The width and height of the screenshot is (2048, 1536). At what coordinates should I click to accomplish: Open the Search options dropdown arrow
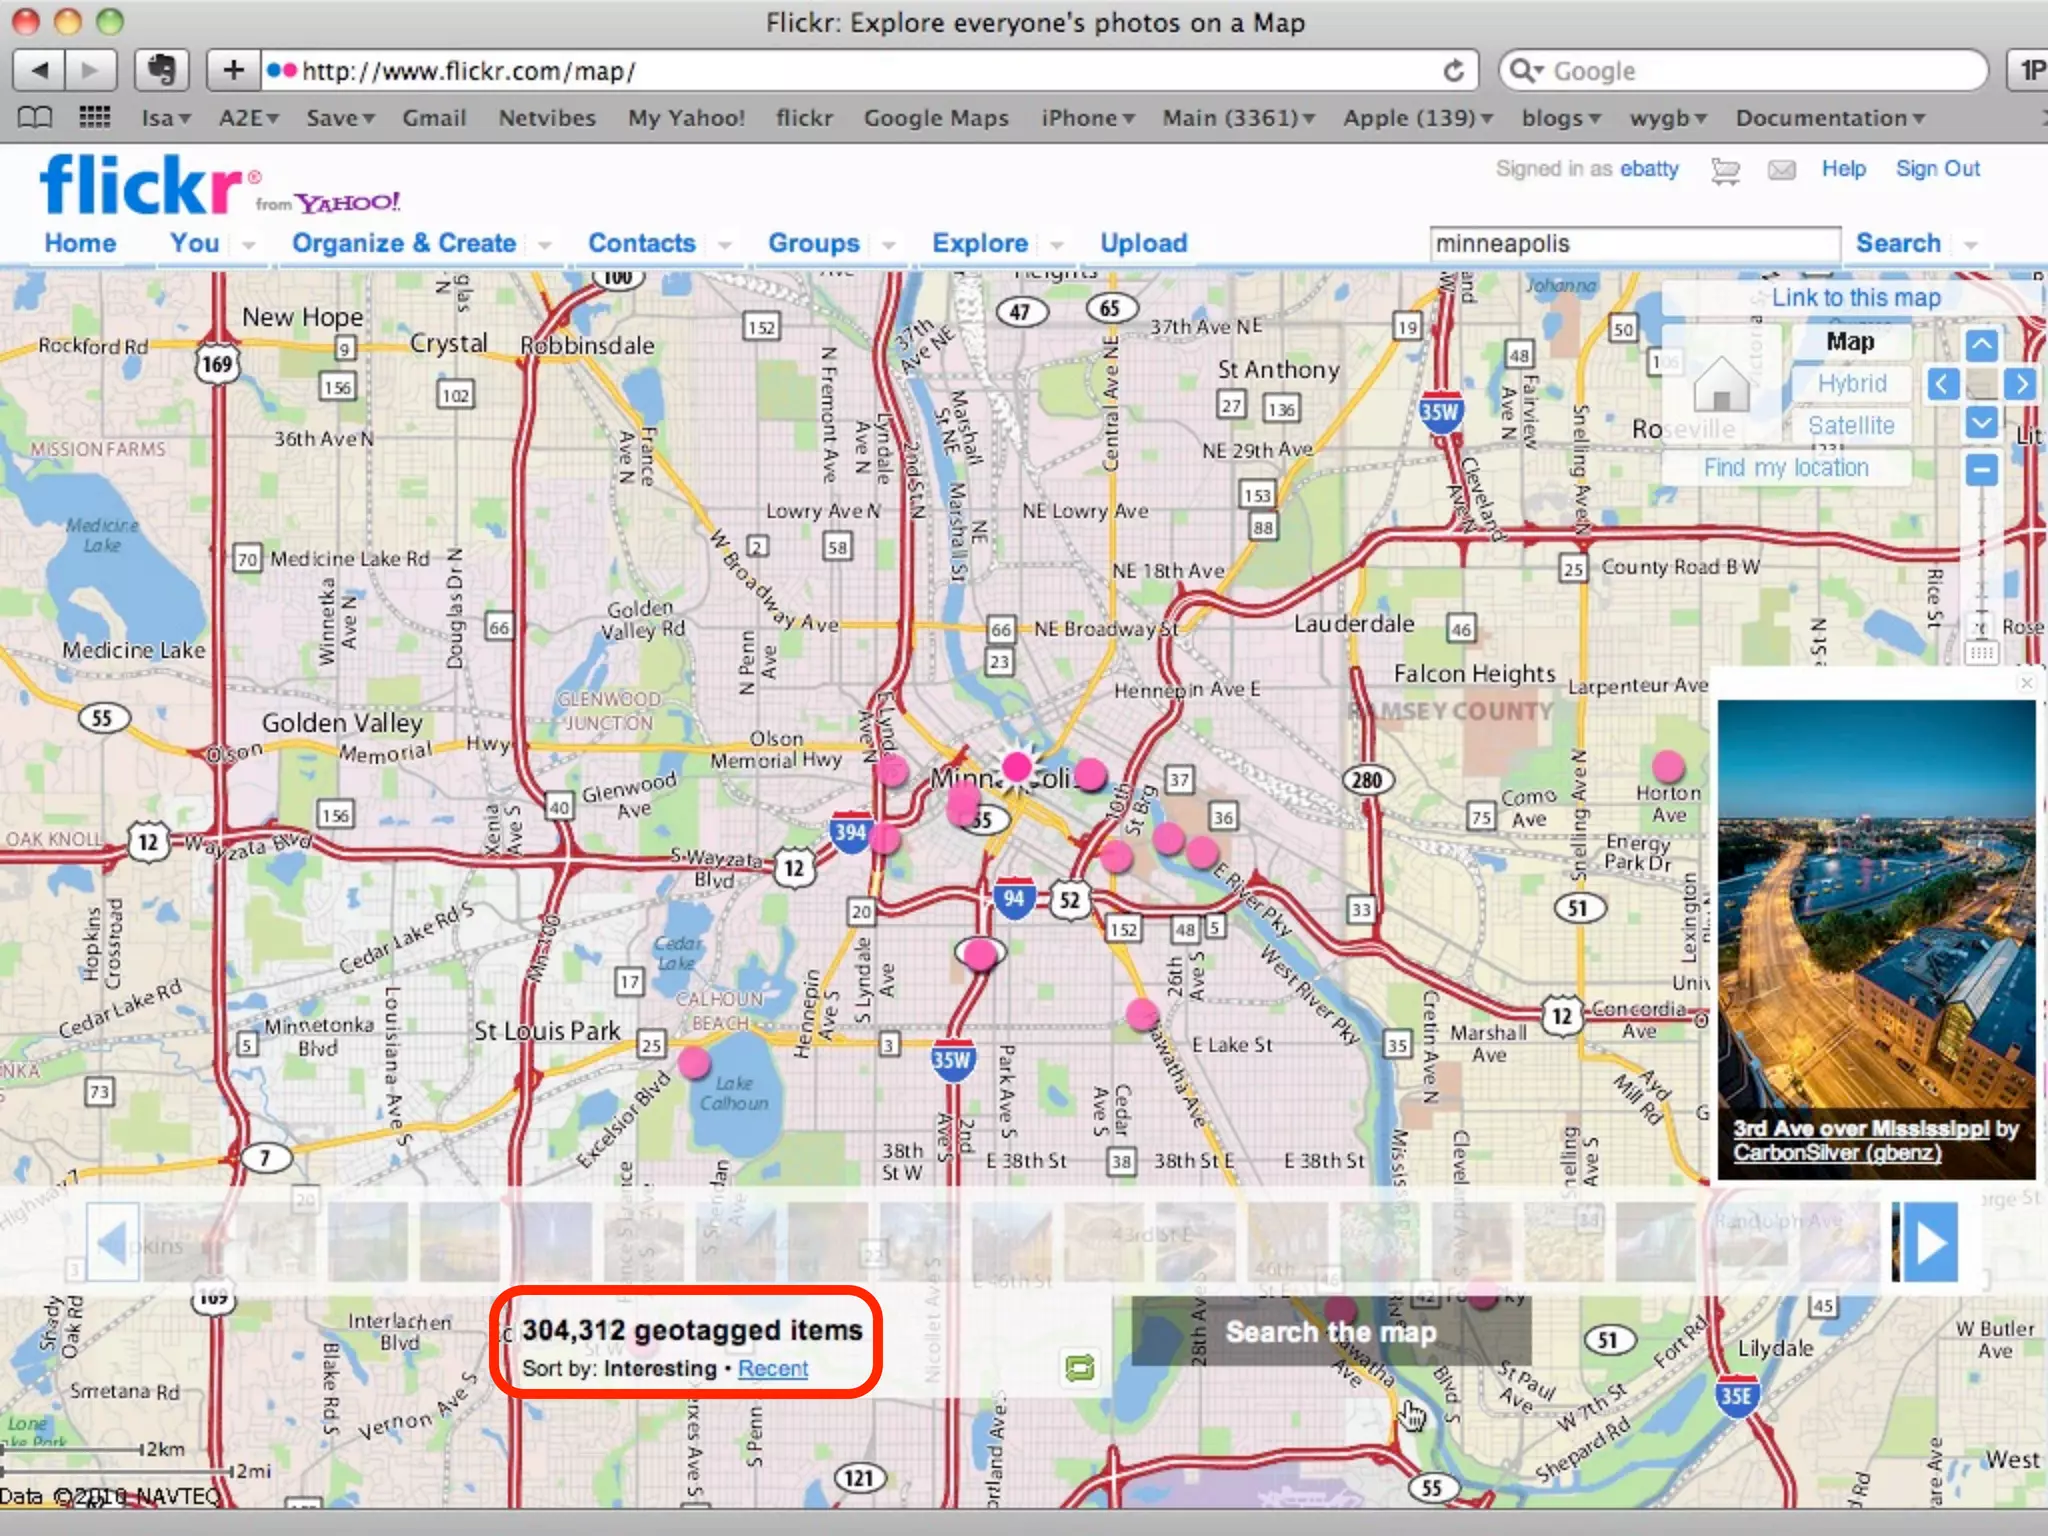[1971, 245]
